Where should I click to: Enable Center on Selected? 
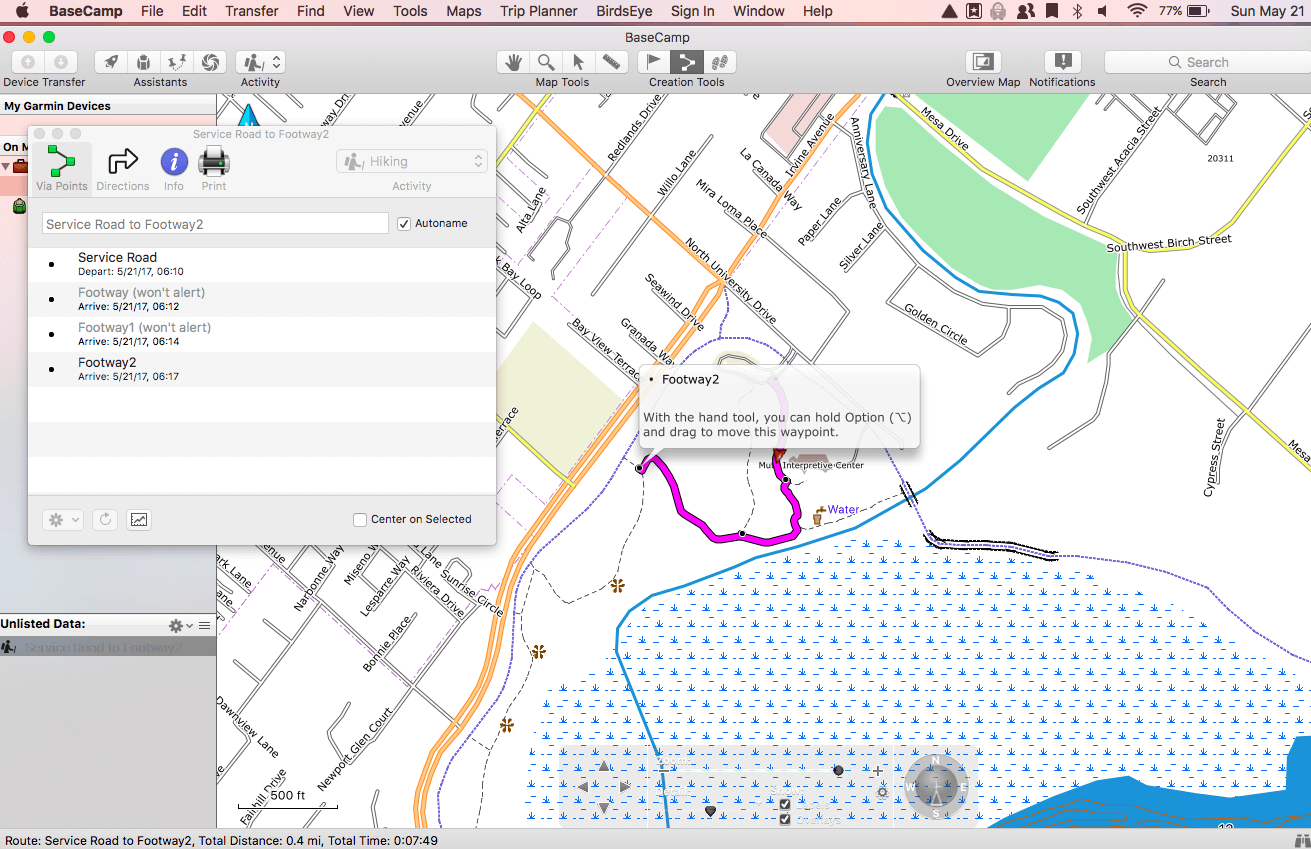point(360,520)
